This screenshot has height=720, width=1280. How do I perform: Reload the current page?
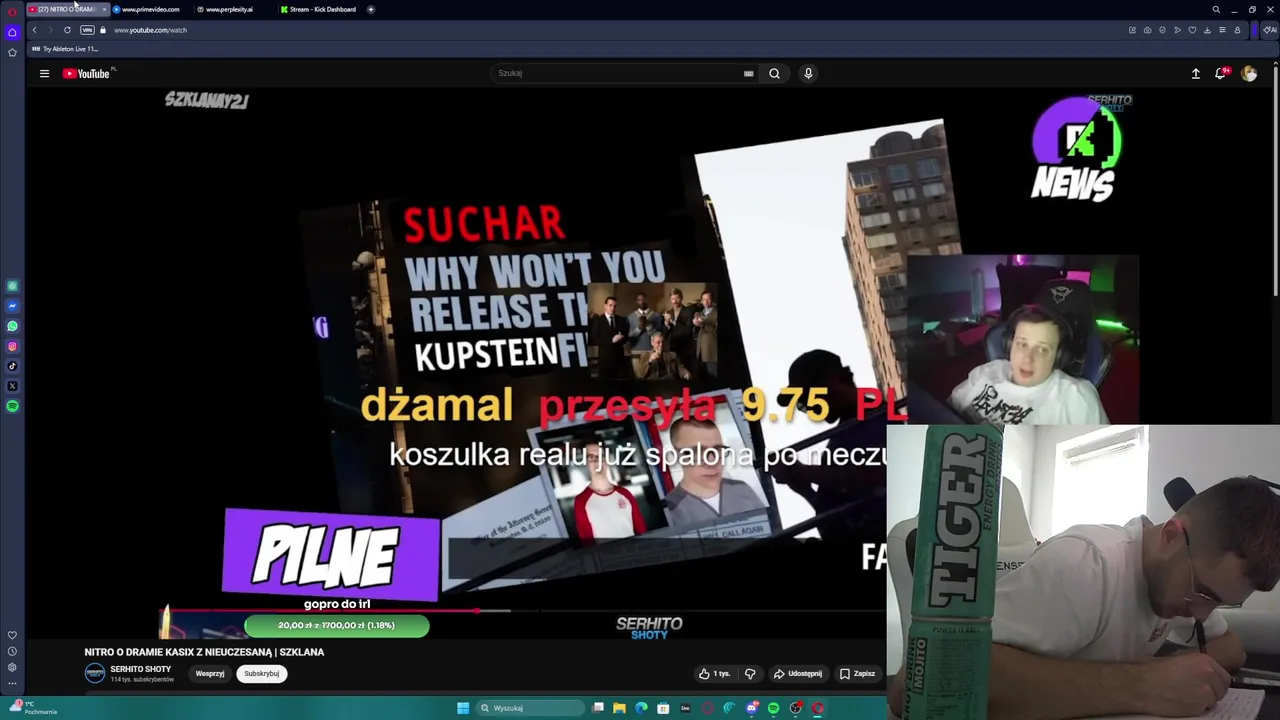tap(67, 30)
